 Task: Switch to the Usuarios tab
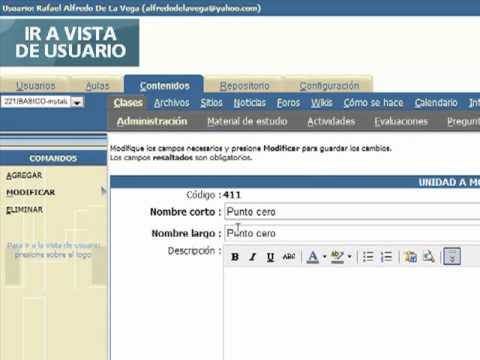(x=36, y=86)
